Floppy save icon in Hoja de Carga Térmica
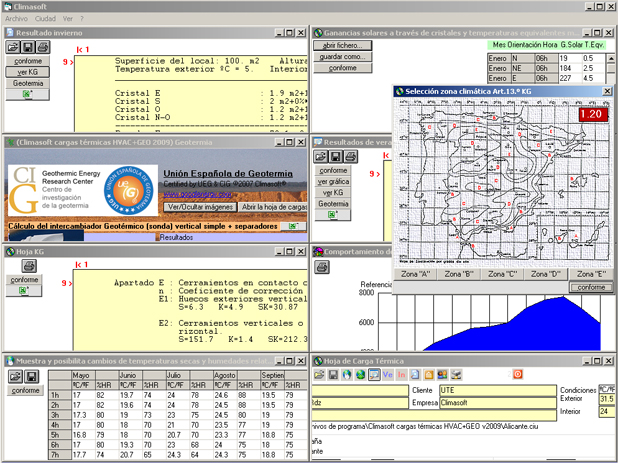 coord(333,375)
